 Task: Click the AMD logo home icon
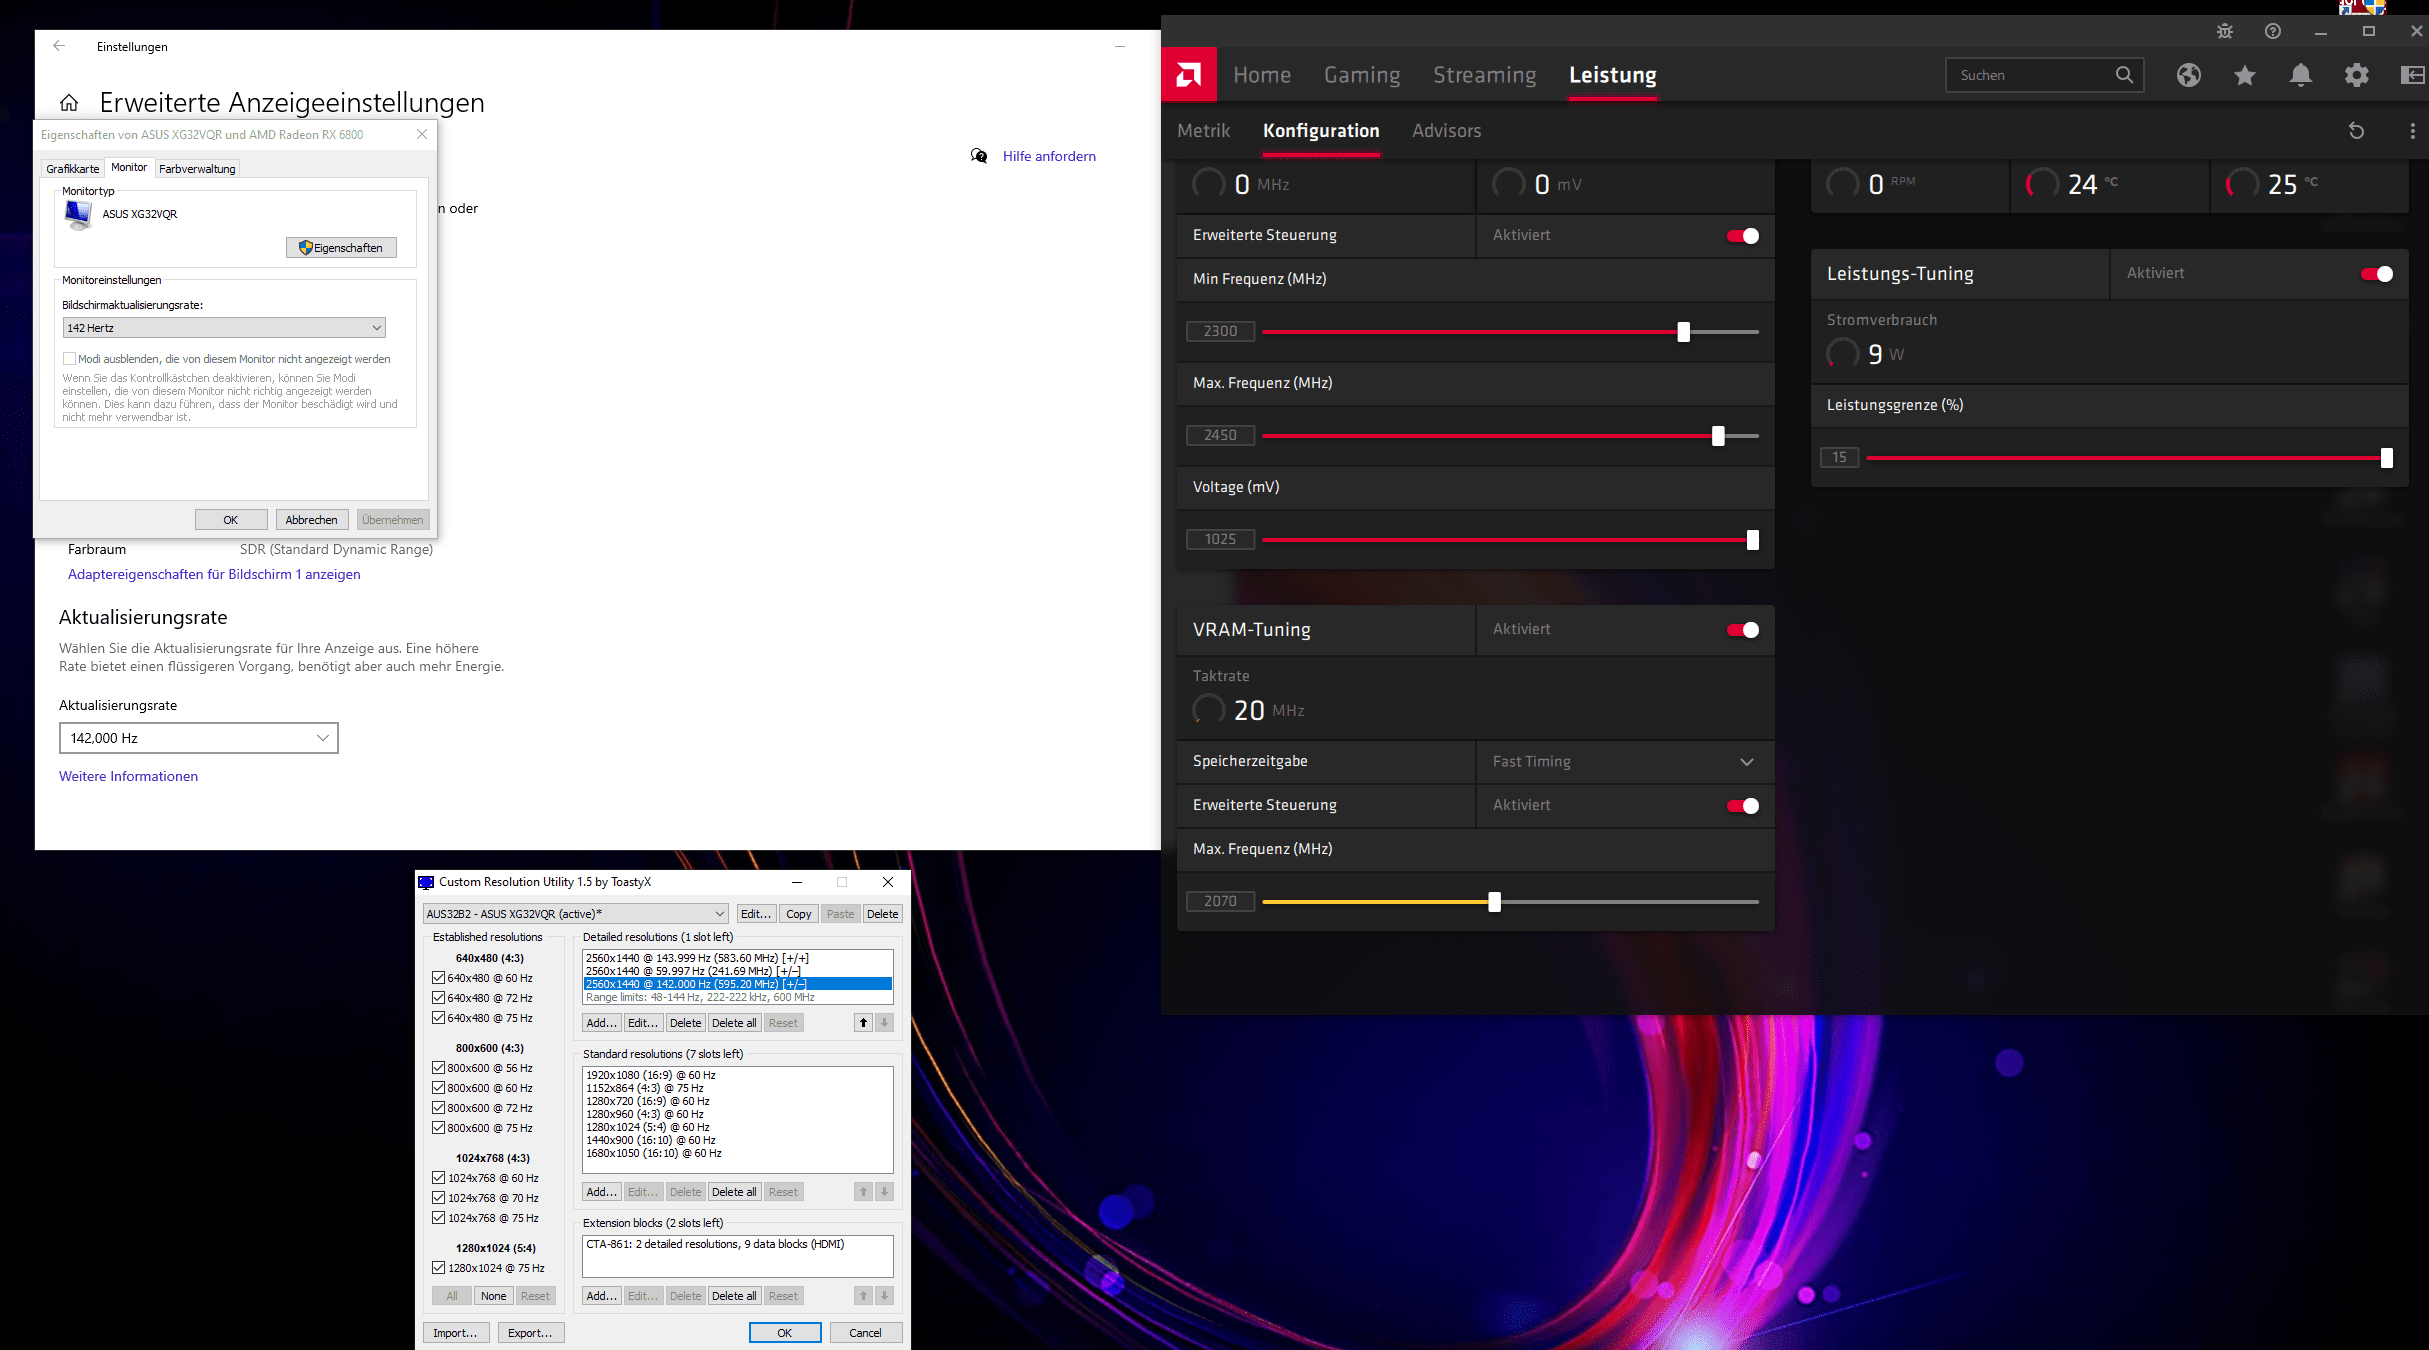click(1189, 75)
